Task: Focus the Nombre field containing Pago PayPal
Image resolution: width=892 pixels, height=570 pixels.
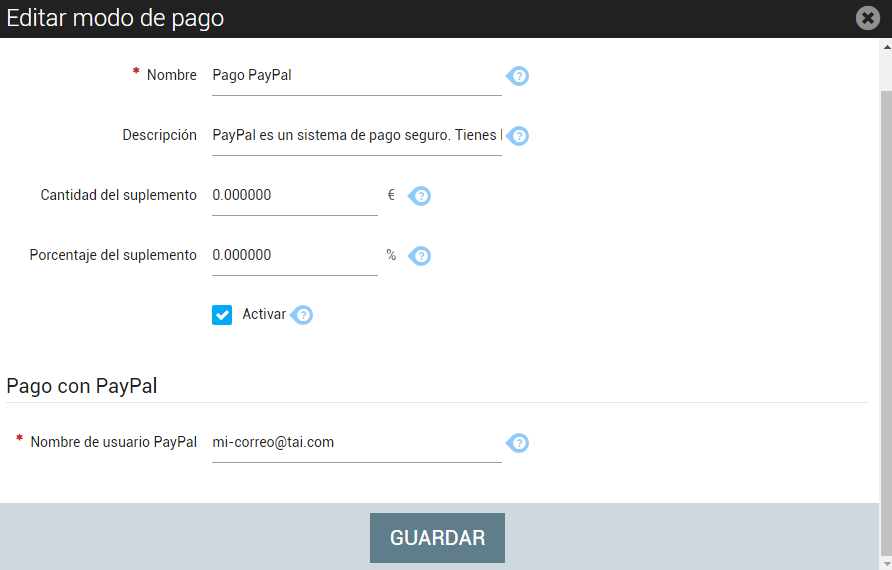Action: 357,76
